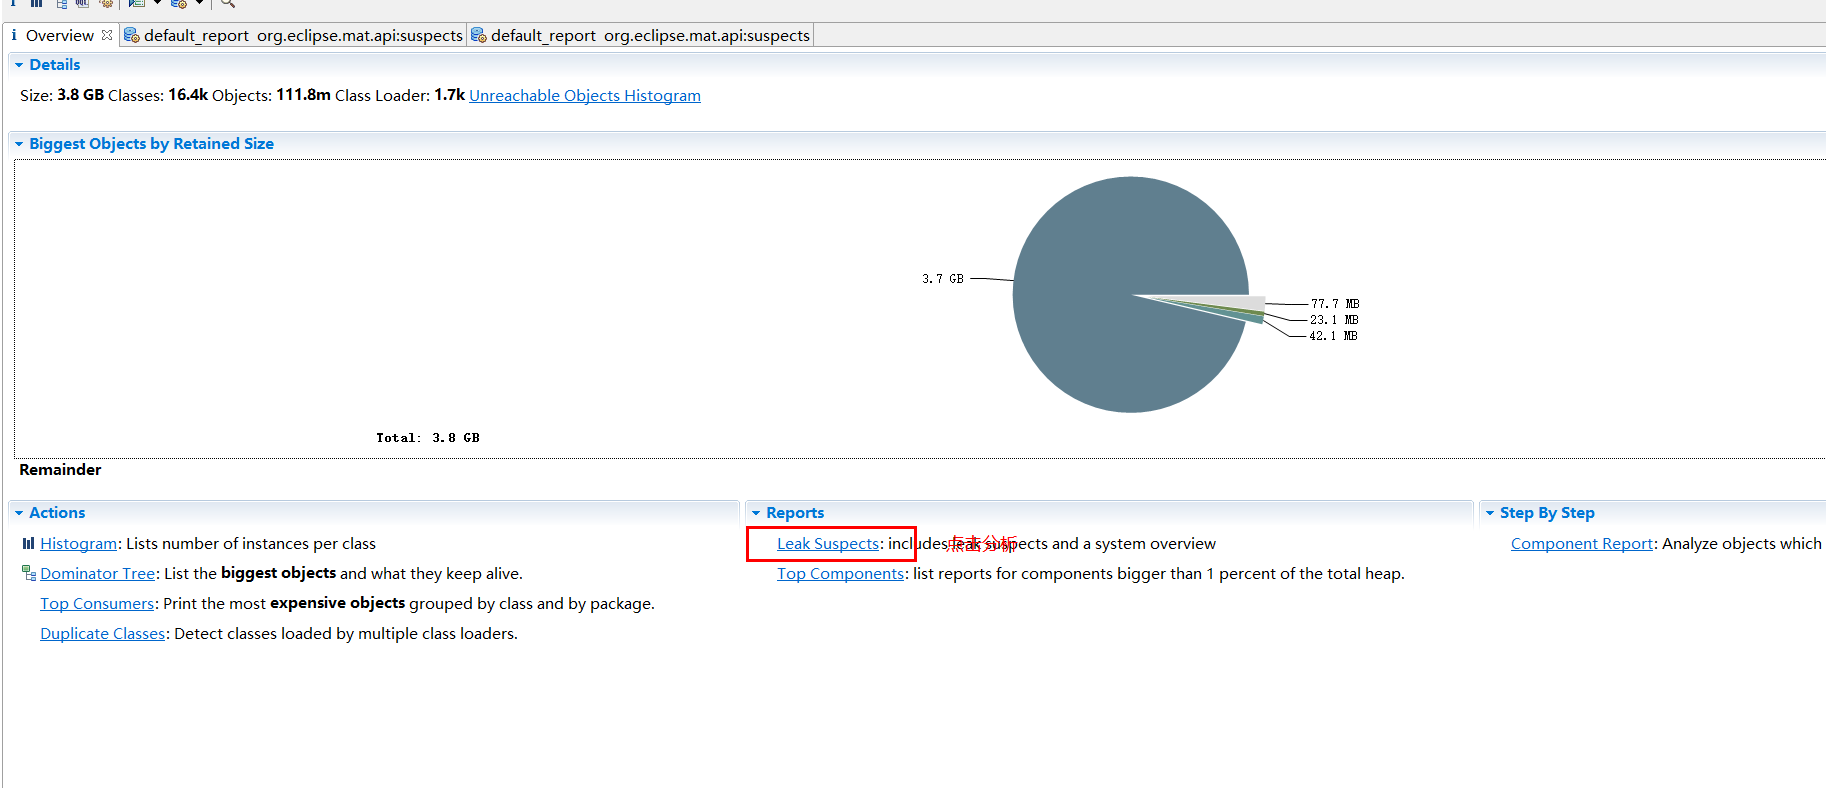The height and width of the screenshot is (788, 1826).
Task: Open the Dominator Tree link
Action: (x=98, y=574)
